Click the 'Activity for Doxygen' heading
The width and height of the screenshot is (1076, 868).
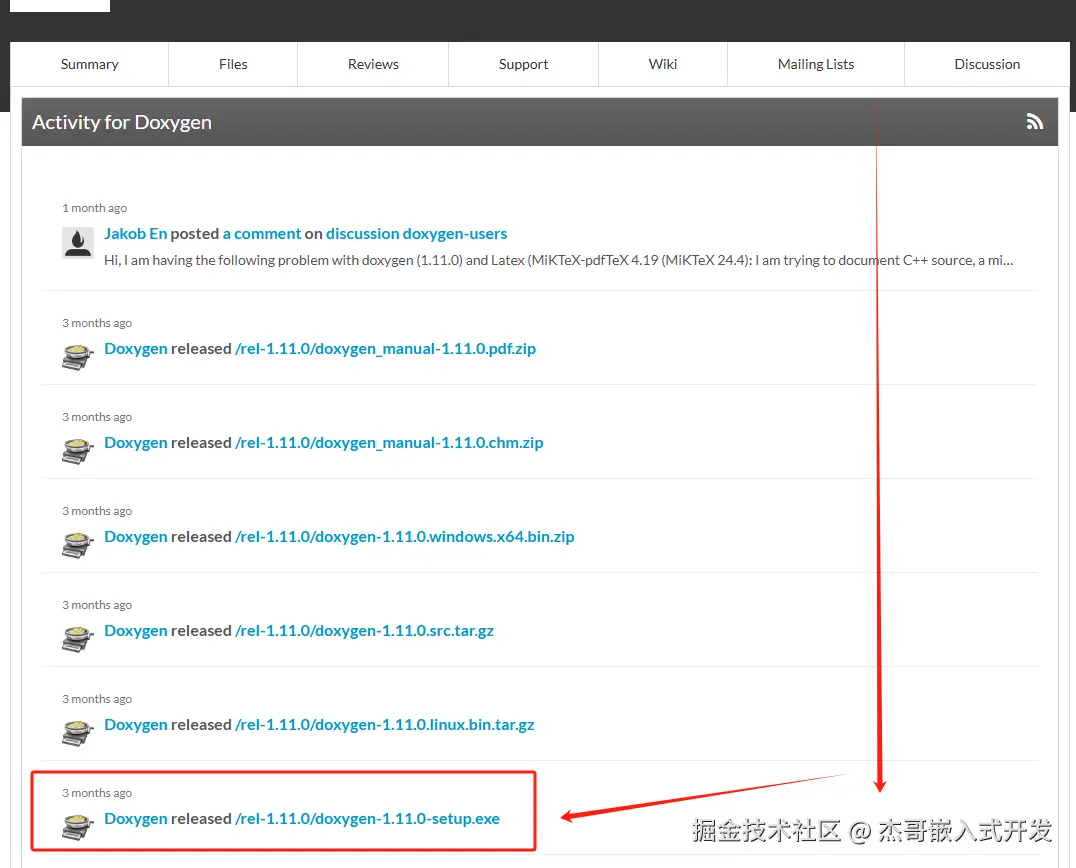[x=122, y=122]
